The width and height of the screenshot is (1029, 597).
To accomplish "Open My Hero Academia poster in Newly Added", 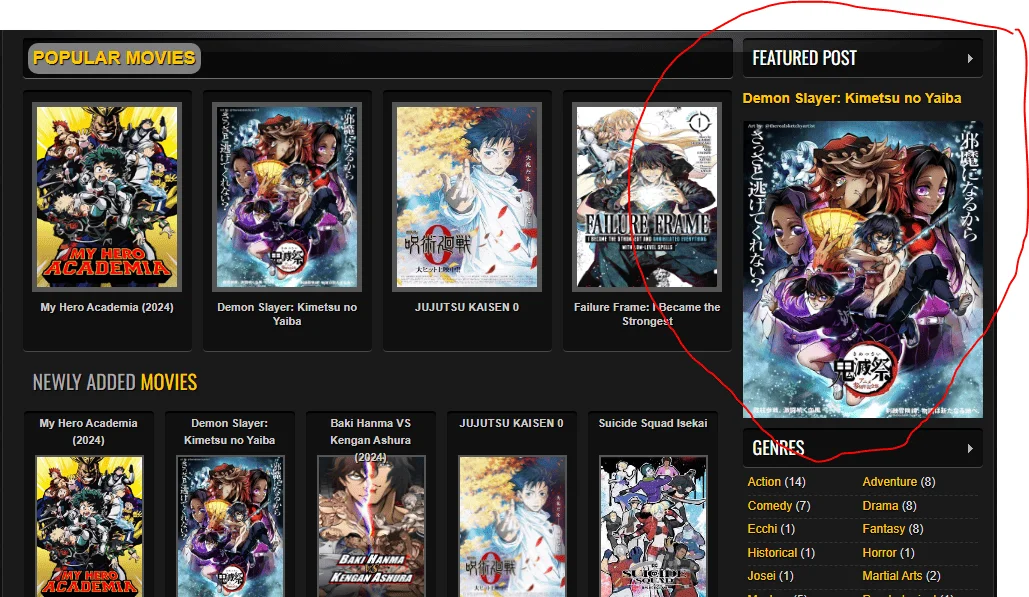I will 89,526.
